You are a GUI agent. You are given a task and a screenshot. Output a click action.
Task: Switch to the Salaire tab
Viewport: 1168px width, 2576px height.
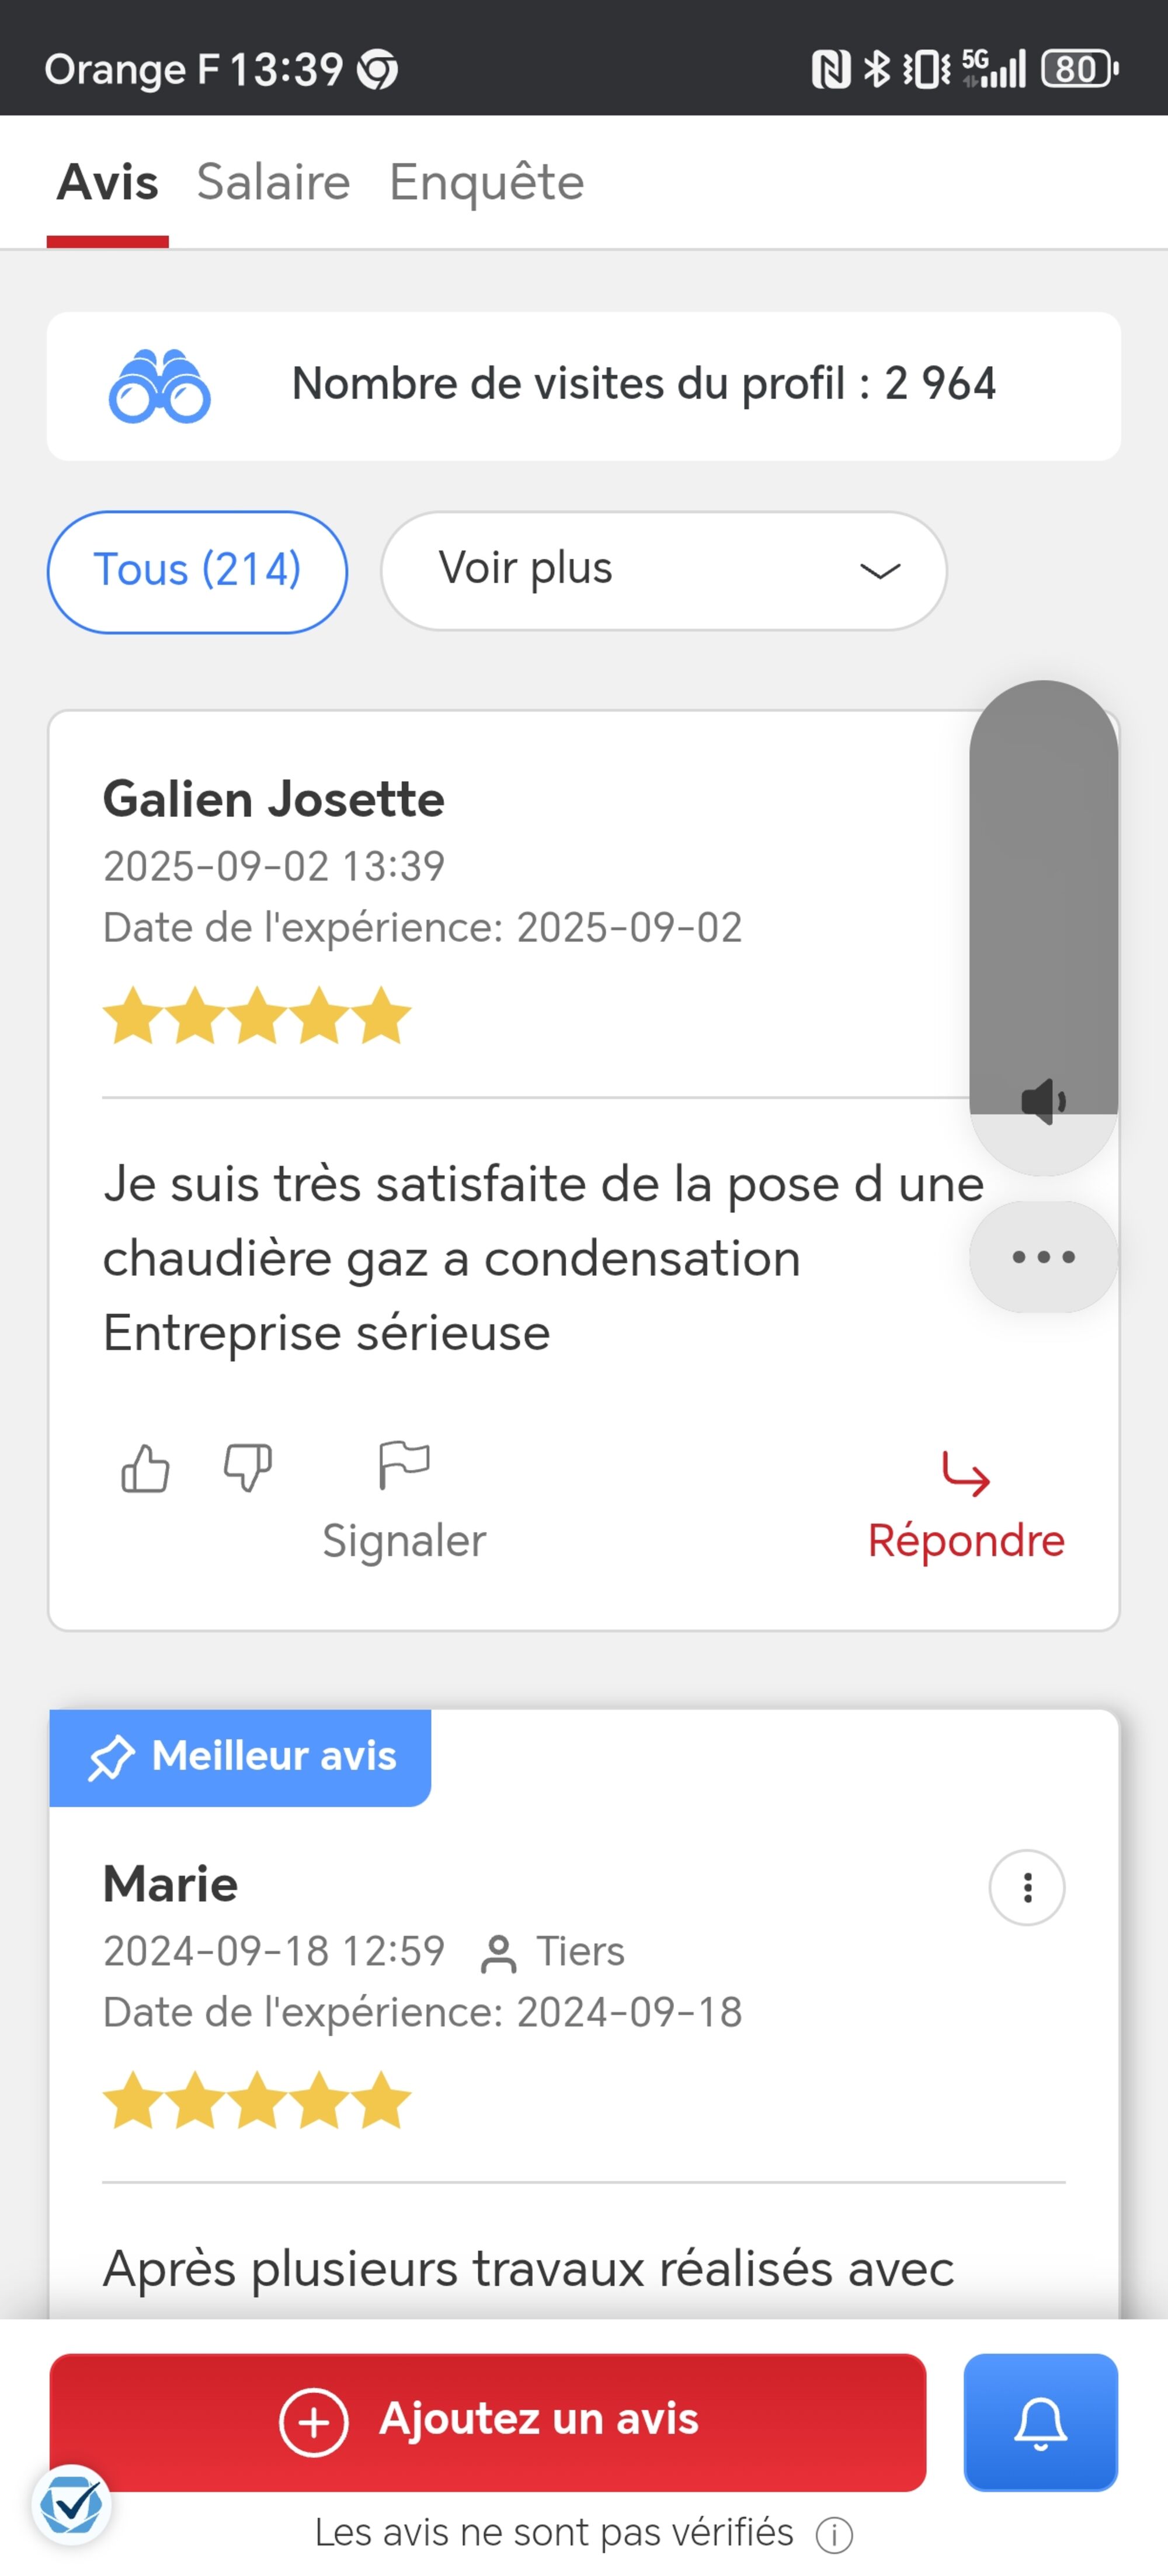[x=273, y=182]
